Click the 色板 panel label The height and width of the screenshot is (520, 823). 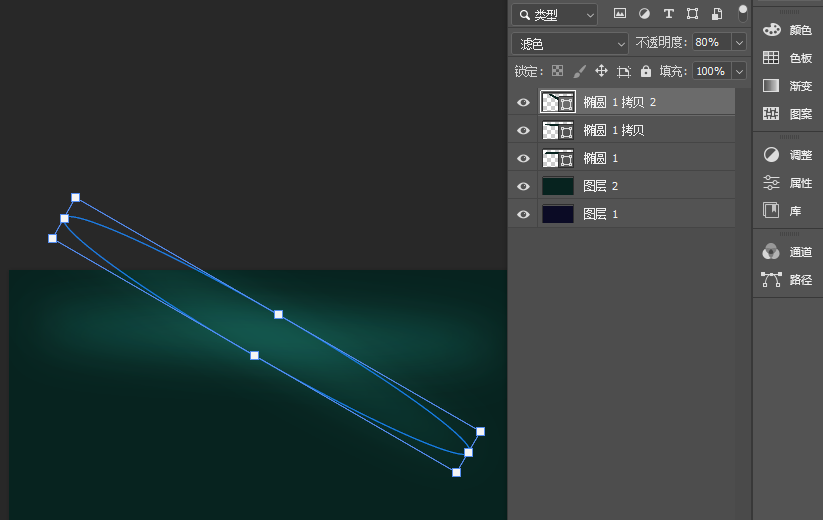point(800,58)
